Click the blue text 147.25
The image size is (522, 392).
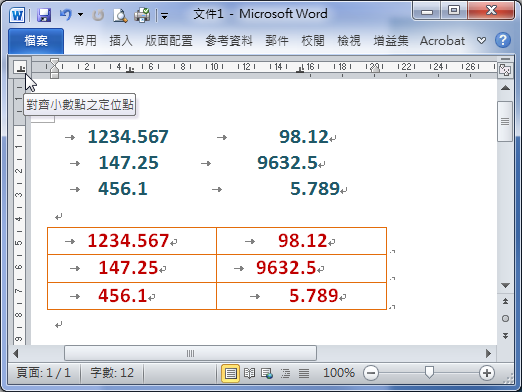[129, 163]
